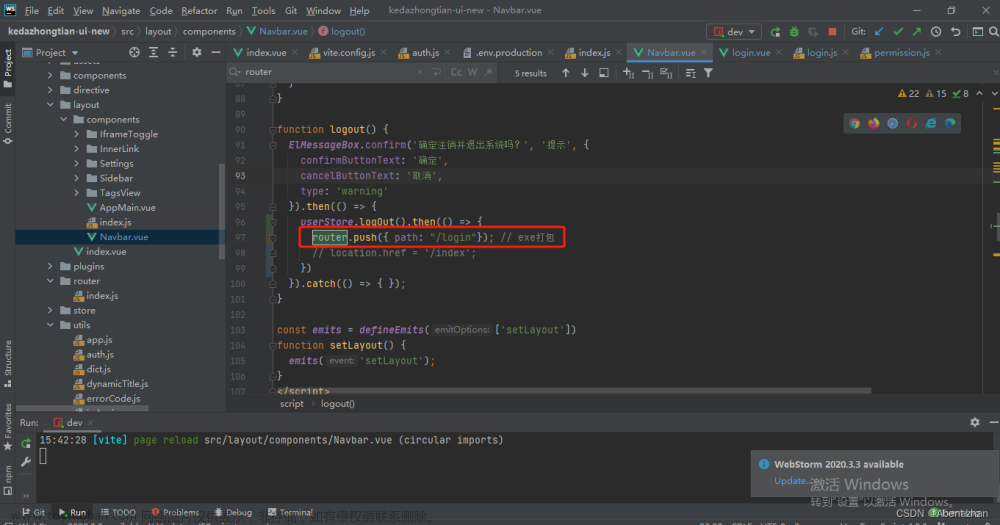Toggle regex search option
The image size is (1000, 525).
488,72
